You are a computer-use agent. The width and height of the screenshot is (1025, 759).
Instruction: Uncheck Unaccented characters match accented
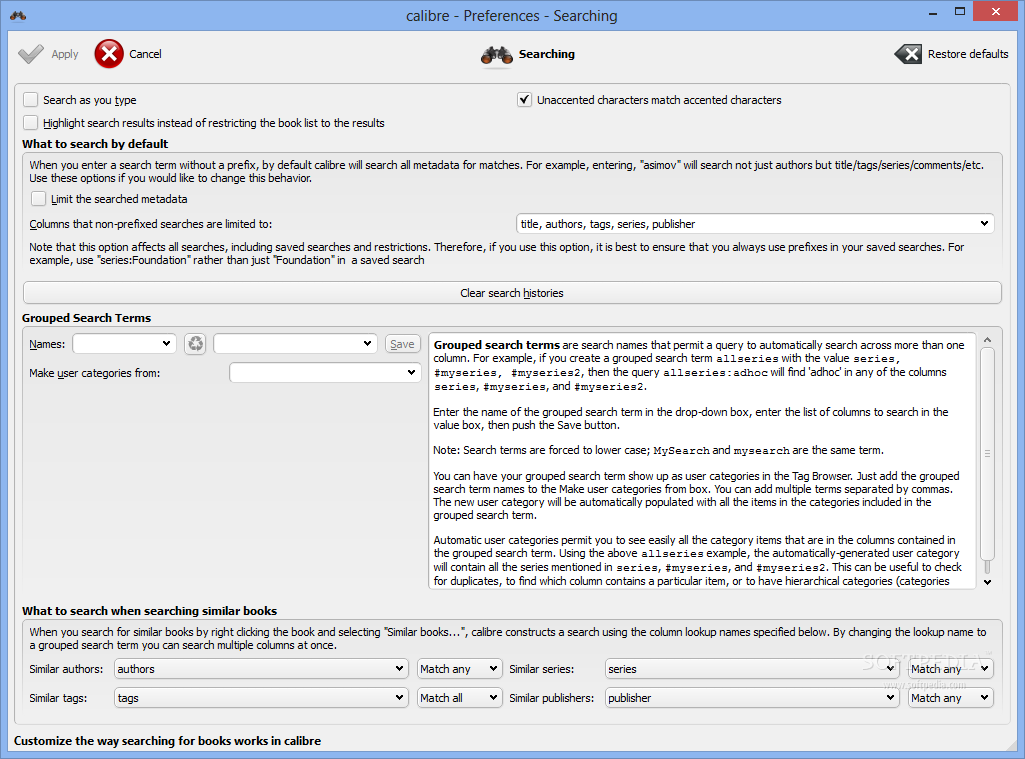tap(524, 100)
